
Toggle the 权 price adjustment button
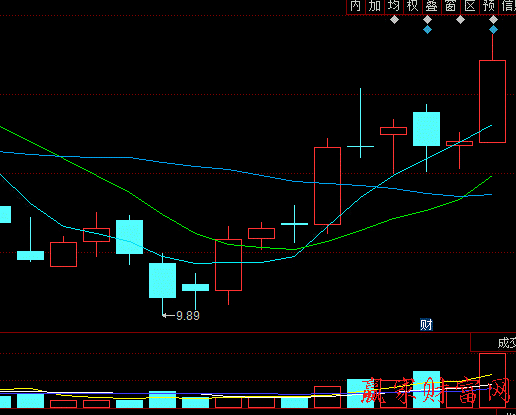point(413,6)
